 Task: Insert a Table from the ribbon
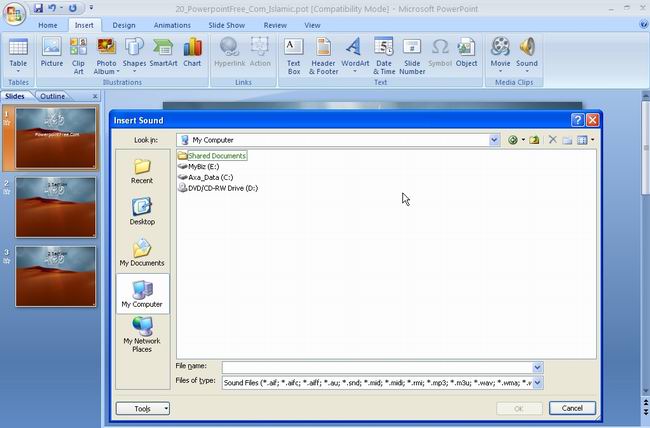(18, 55)
